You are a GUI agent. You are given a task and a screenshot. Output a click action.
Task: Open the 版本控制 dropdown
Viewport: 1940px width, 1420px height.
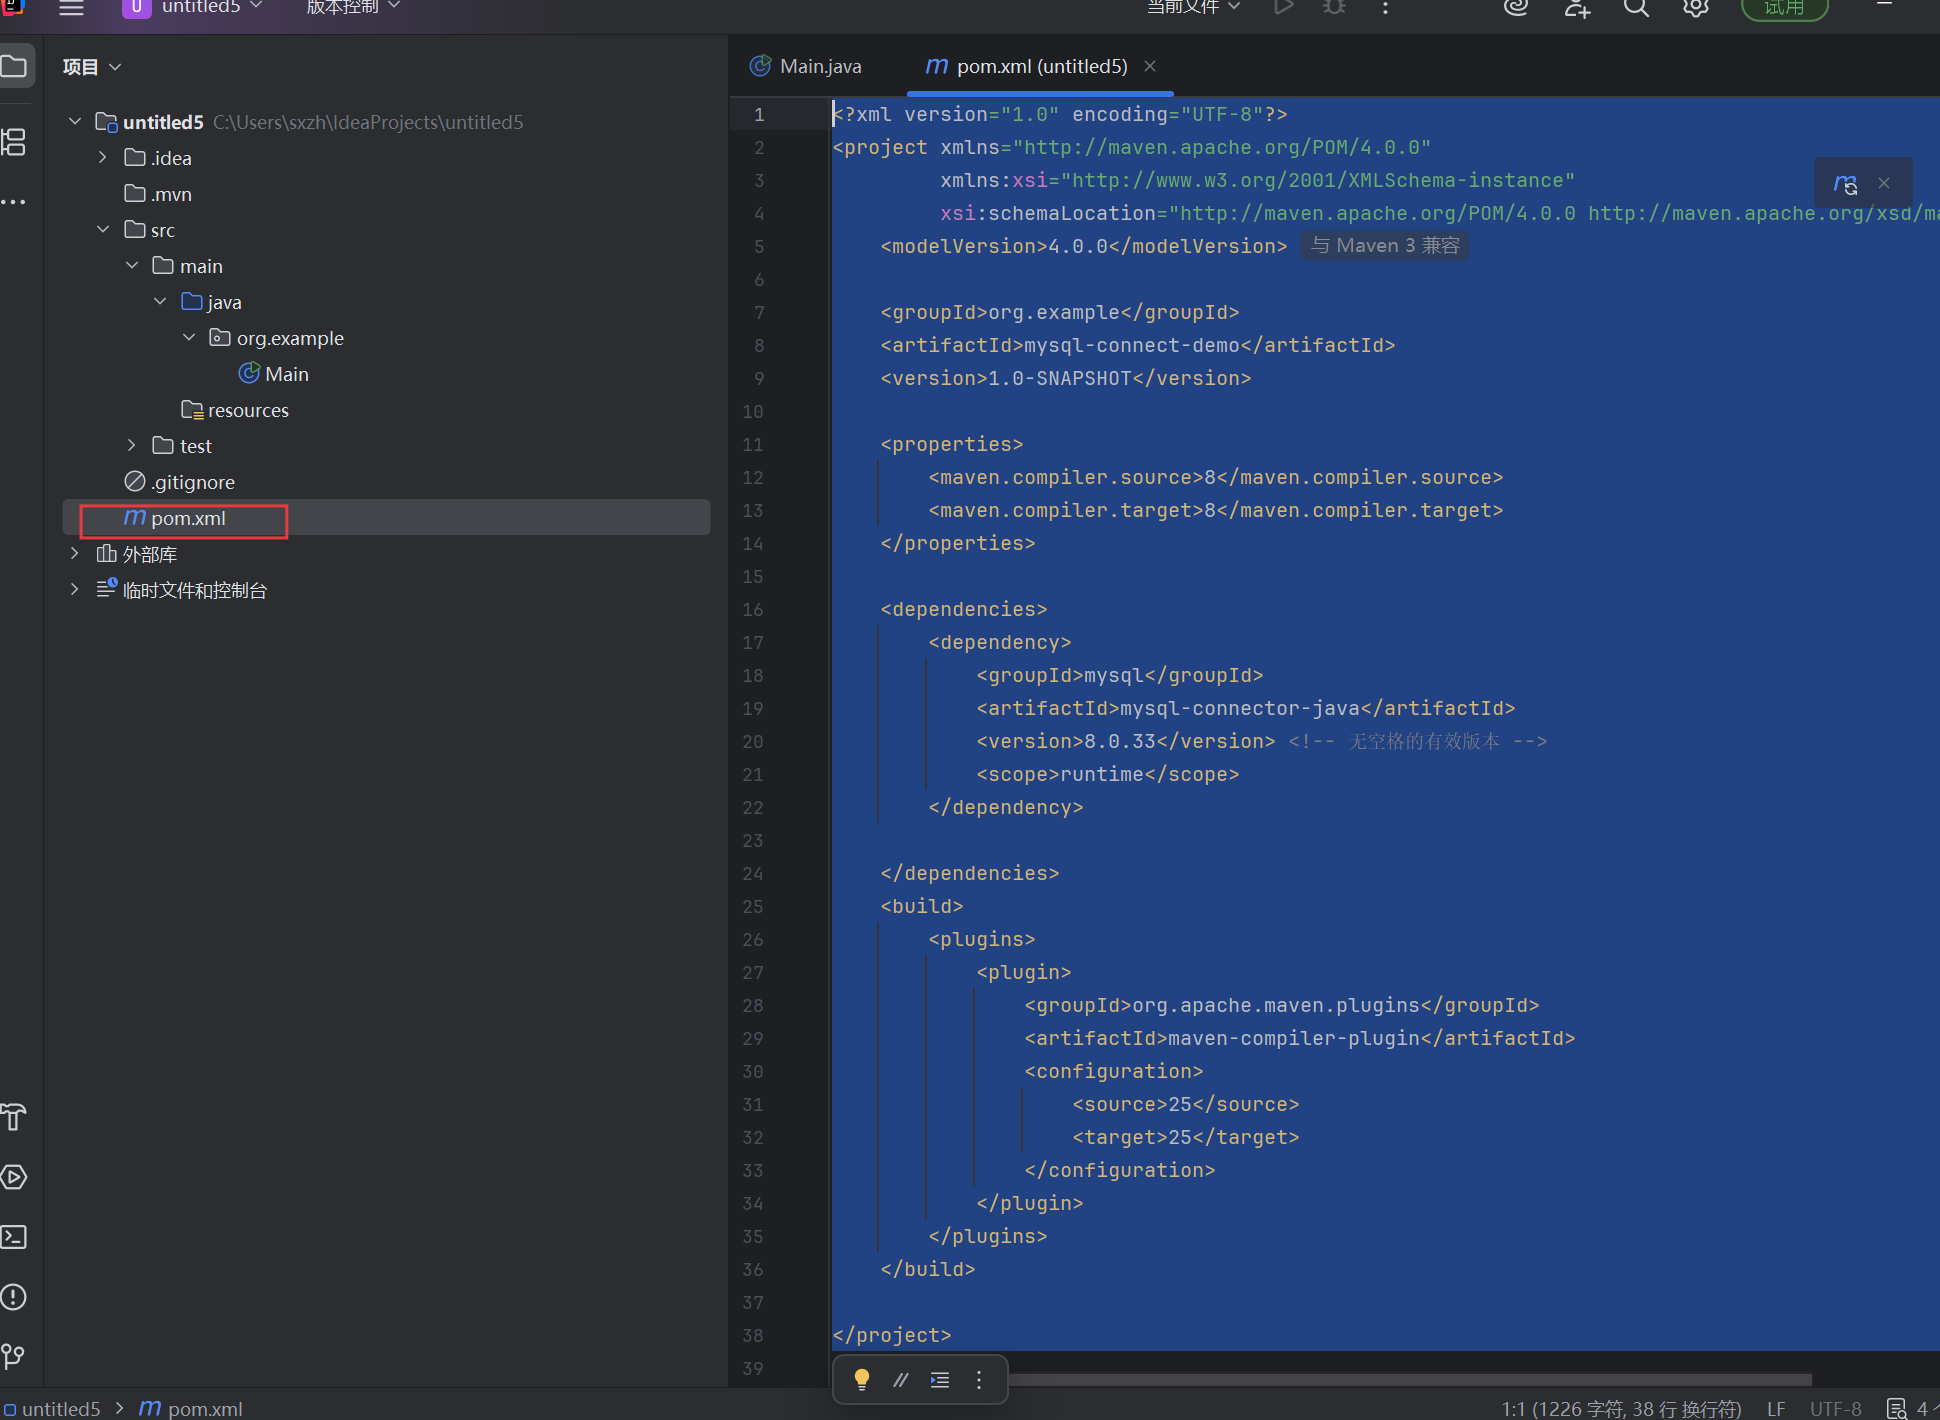353,7
